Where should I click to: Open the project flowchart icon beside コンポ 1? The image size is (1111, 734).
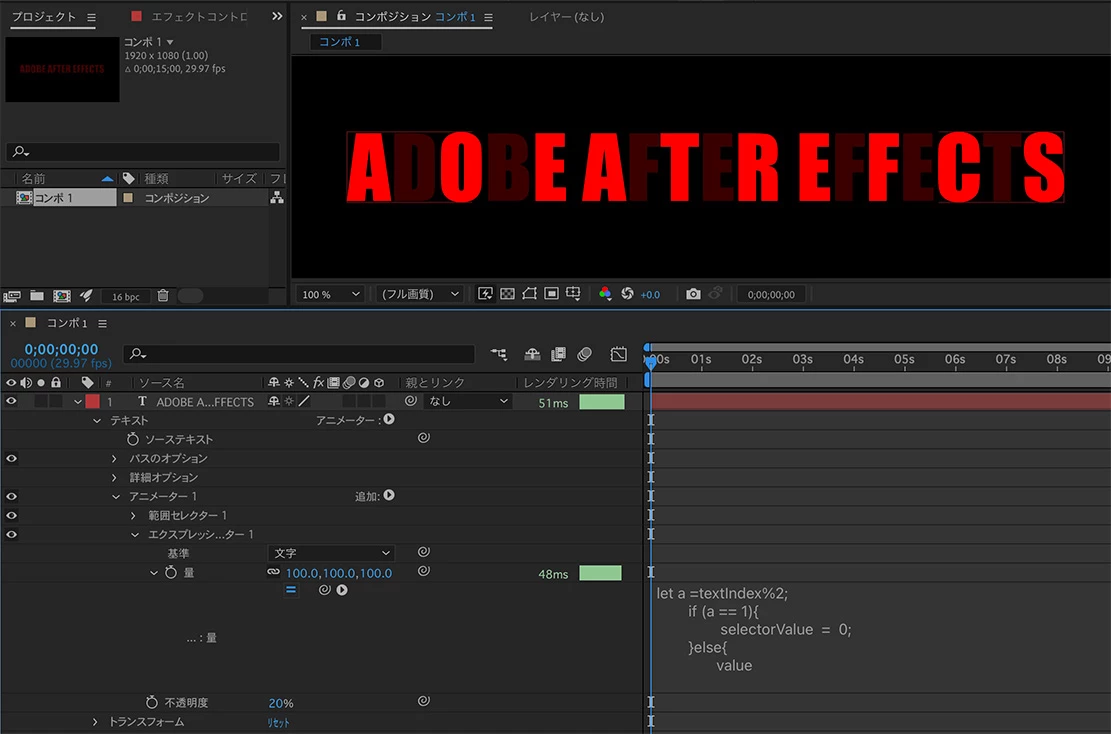[x=277, y=198]
